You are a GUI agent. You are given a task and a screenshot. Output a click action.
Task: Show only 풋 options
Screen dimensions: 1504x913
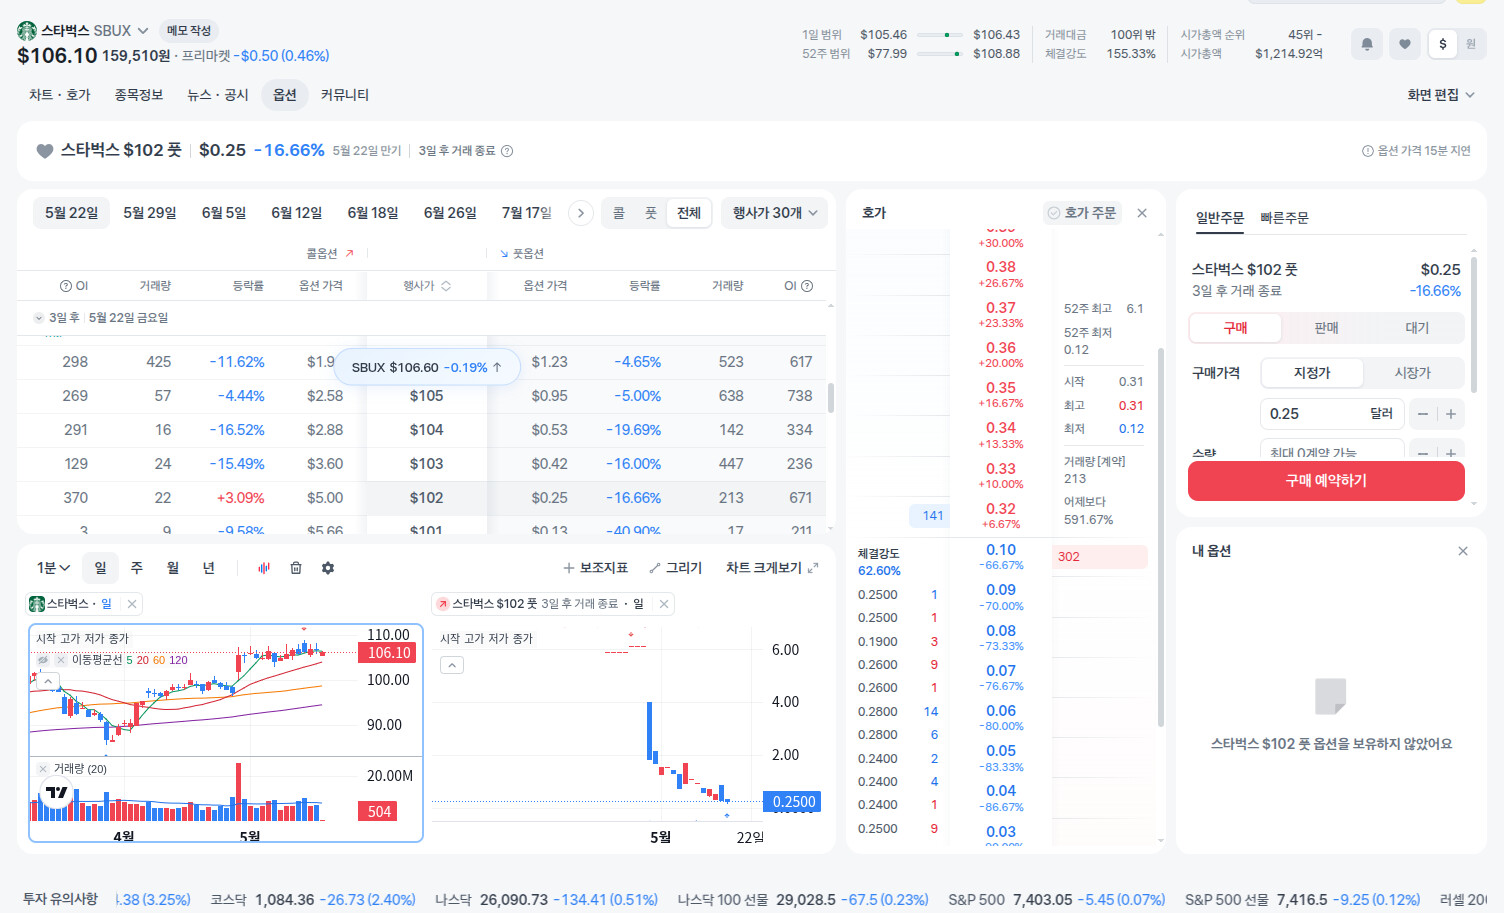pyautogui.click(x=651, y=213)
